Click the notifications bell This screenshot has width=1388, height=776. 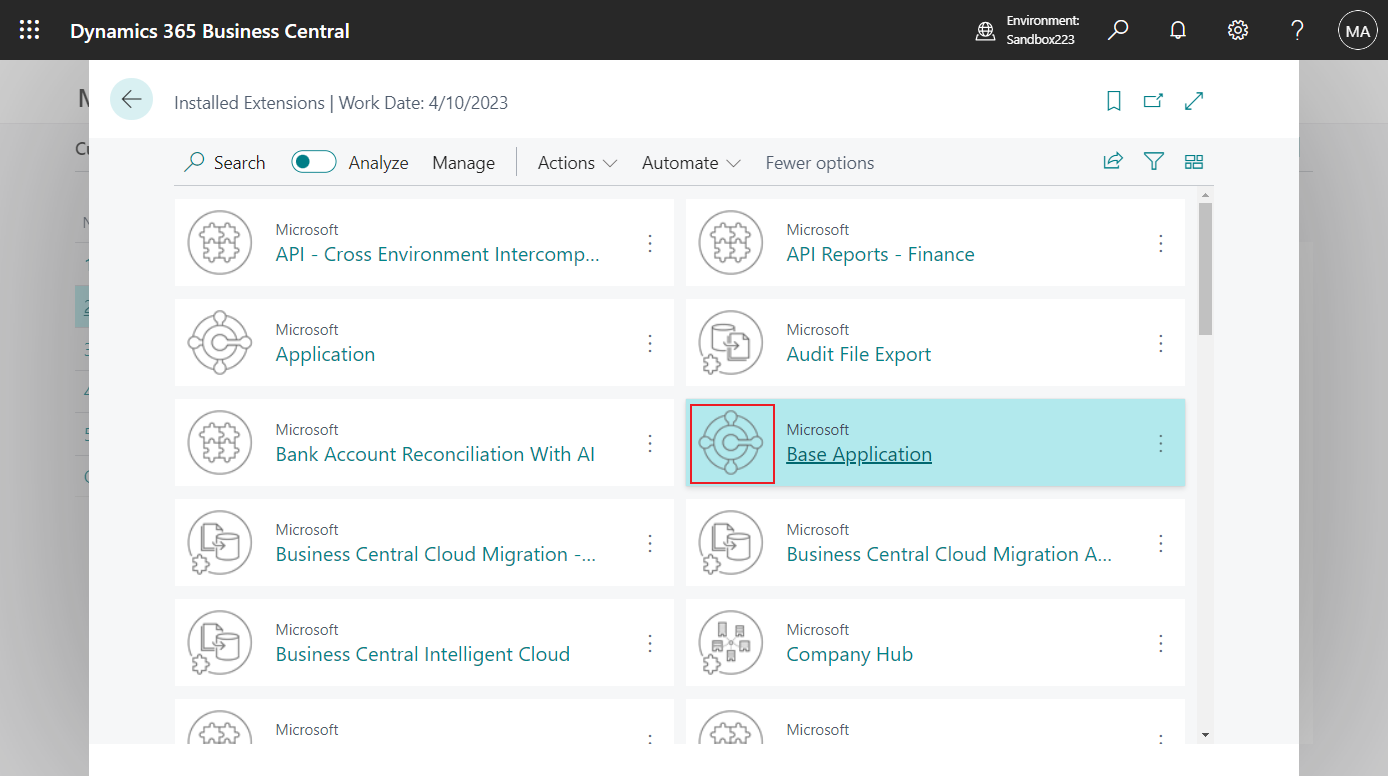point(1177,29)
